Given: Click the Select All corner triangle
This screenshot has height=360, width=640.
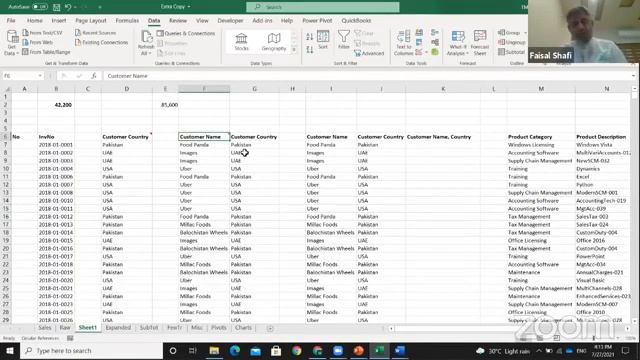Looking at the screenshot, I should (x=7, y=89).
